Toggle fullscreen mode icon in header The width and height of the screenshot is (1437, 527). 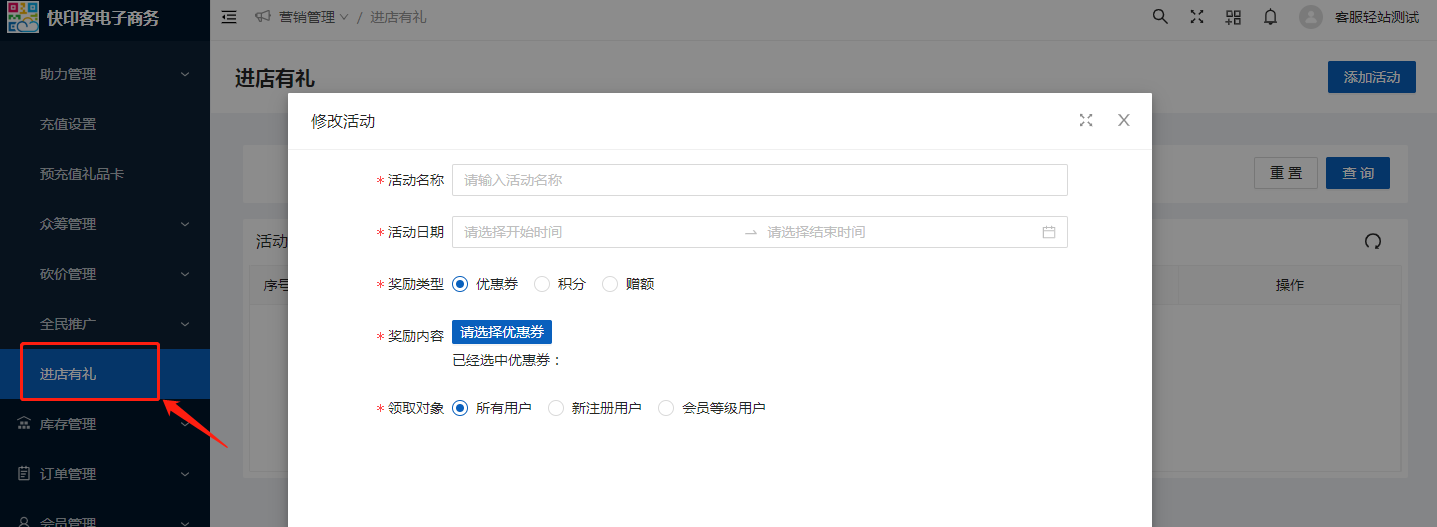[1197, 17]
